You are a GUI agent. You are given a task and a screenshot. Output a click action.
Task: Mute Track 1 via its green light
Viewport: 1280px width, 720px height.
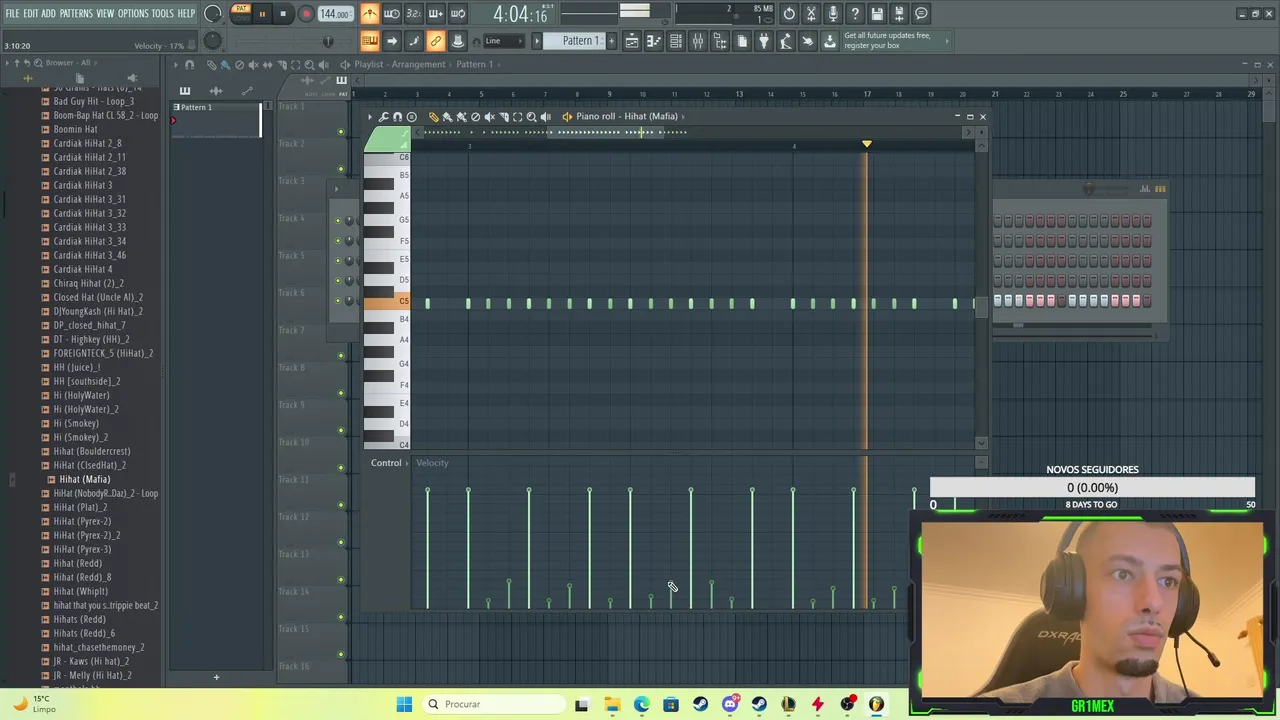341,132
